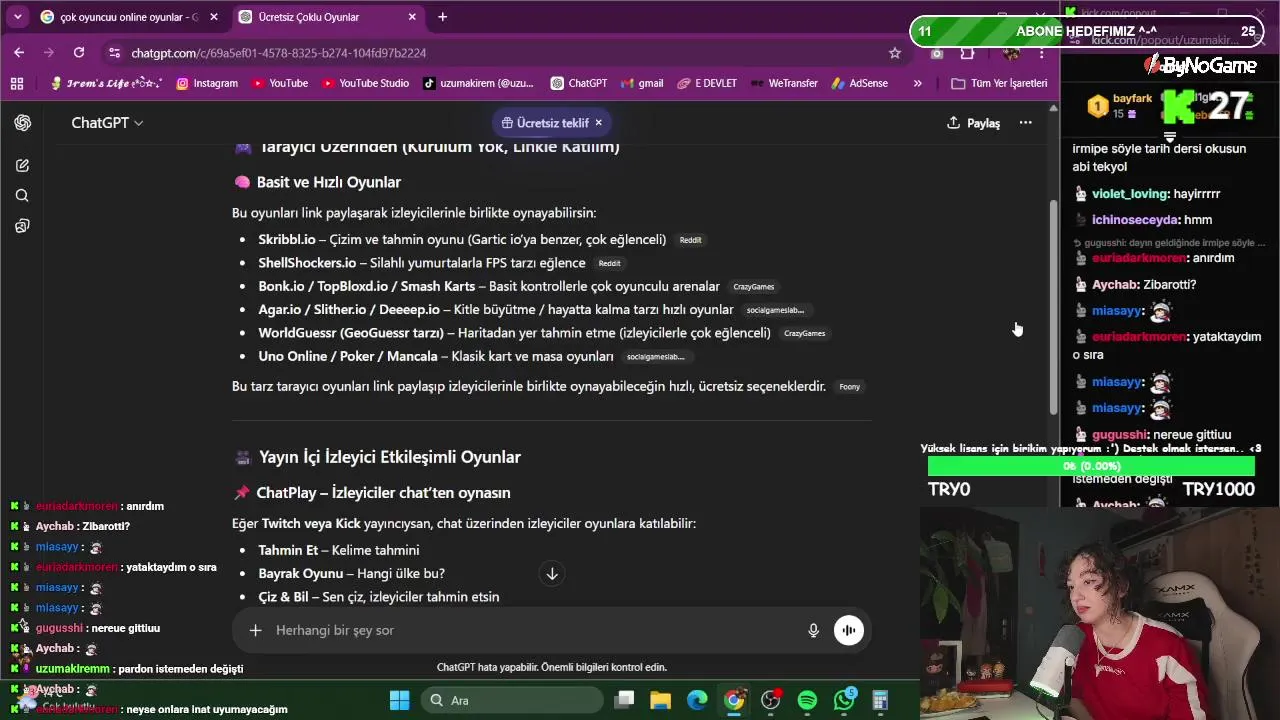Open a new browser tab

[442, 17]
